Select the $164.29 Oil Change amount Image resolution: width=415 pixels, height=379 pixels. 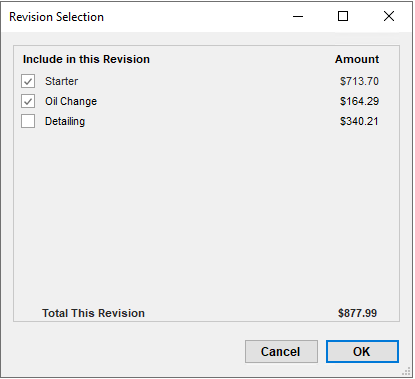tap(359, 101)
